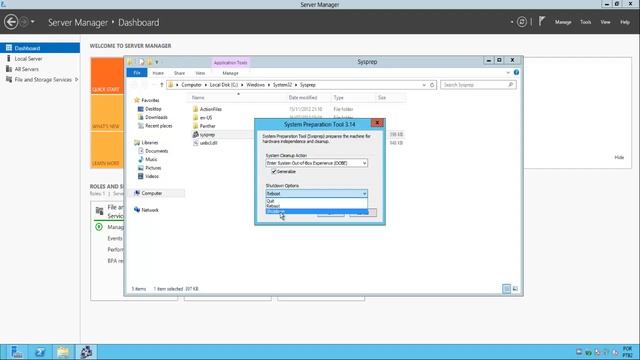Click Local Disk (C:) in breadcrumb
The image size is (640, 360).
(x=224, y=85)
